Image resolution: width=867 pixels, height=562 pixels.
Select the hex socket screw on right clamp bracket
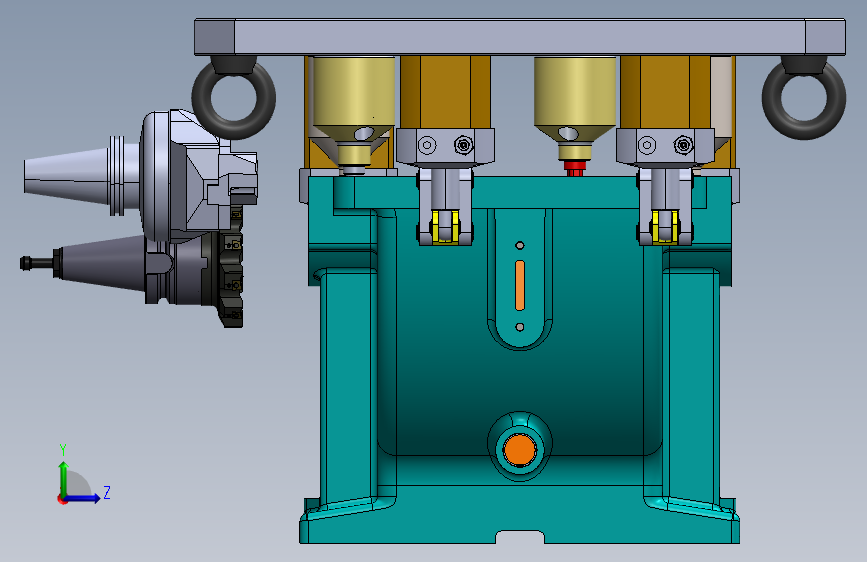[x=684, y=145]
